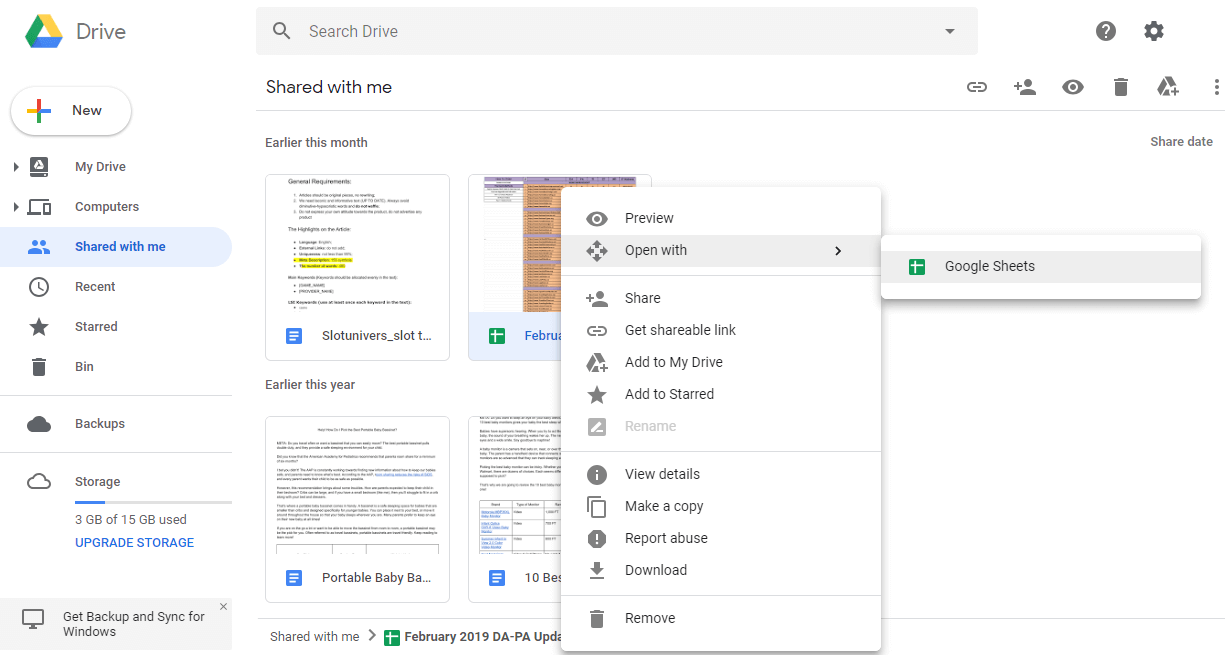Click the Get shareable link toolbar icon
The height and width of the screenshot is (655, 1225).
point(976,87)
